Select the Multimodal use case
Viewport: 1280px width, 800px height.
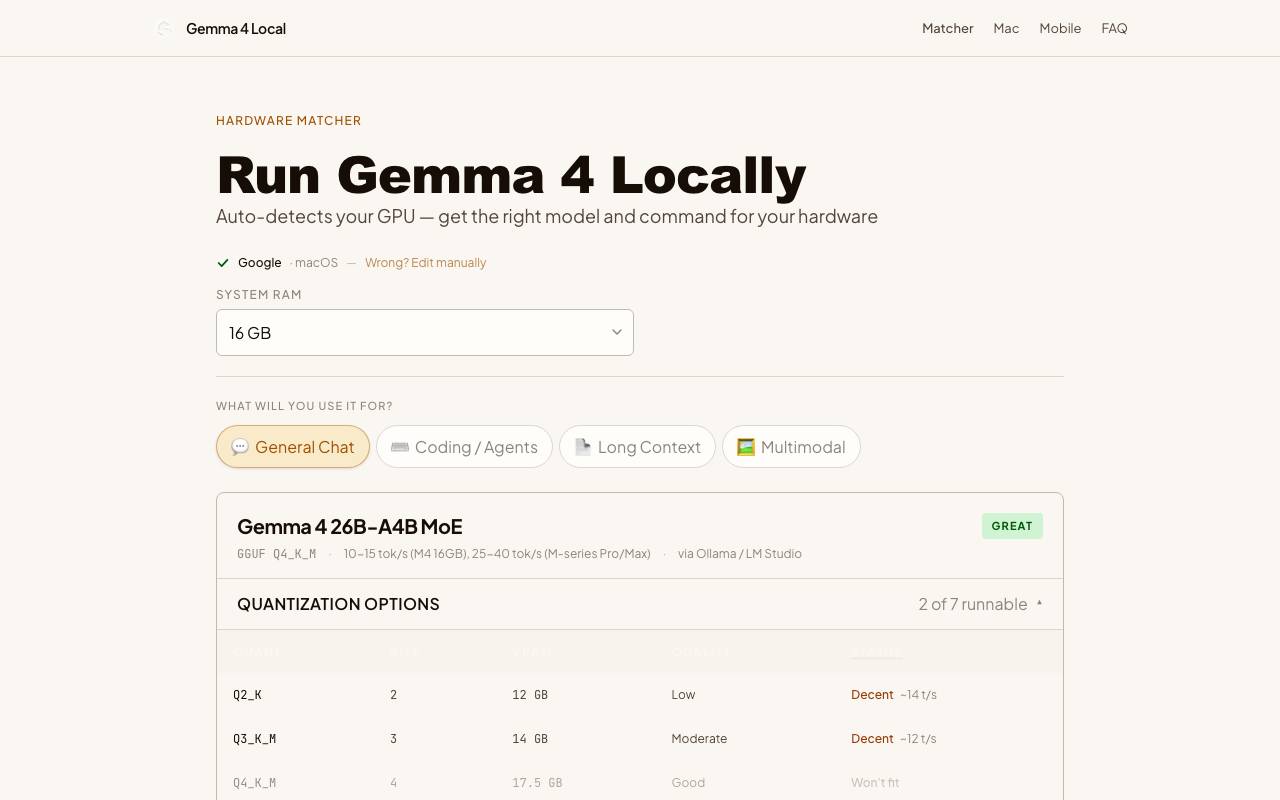[791, 447]
